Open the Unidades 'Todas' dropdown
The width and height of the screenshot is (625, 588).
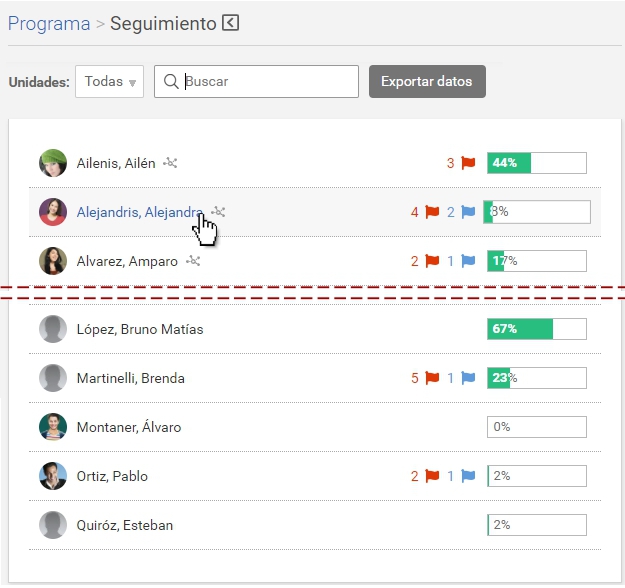[x=109, y=82]
